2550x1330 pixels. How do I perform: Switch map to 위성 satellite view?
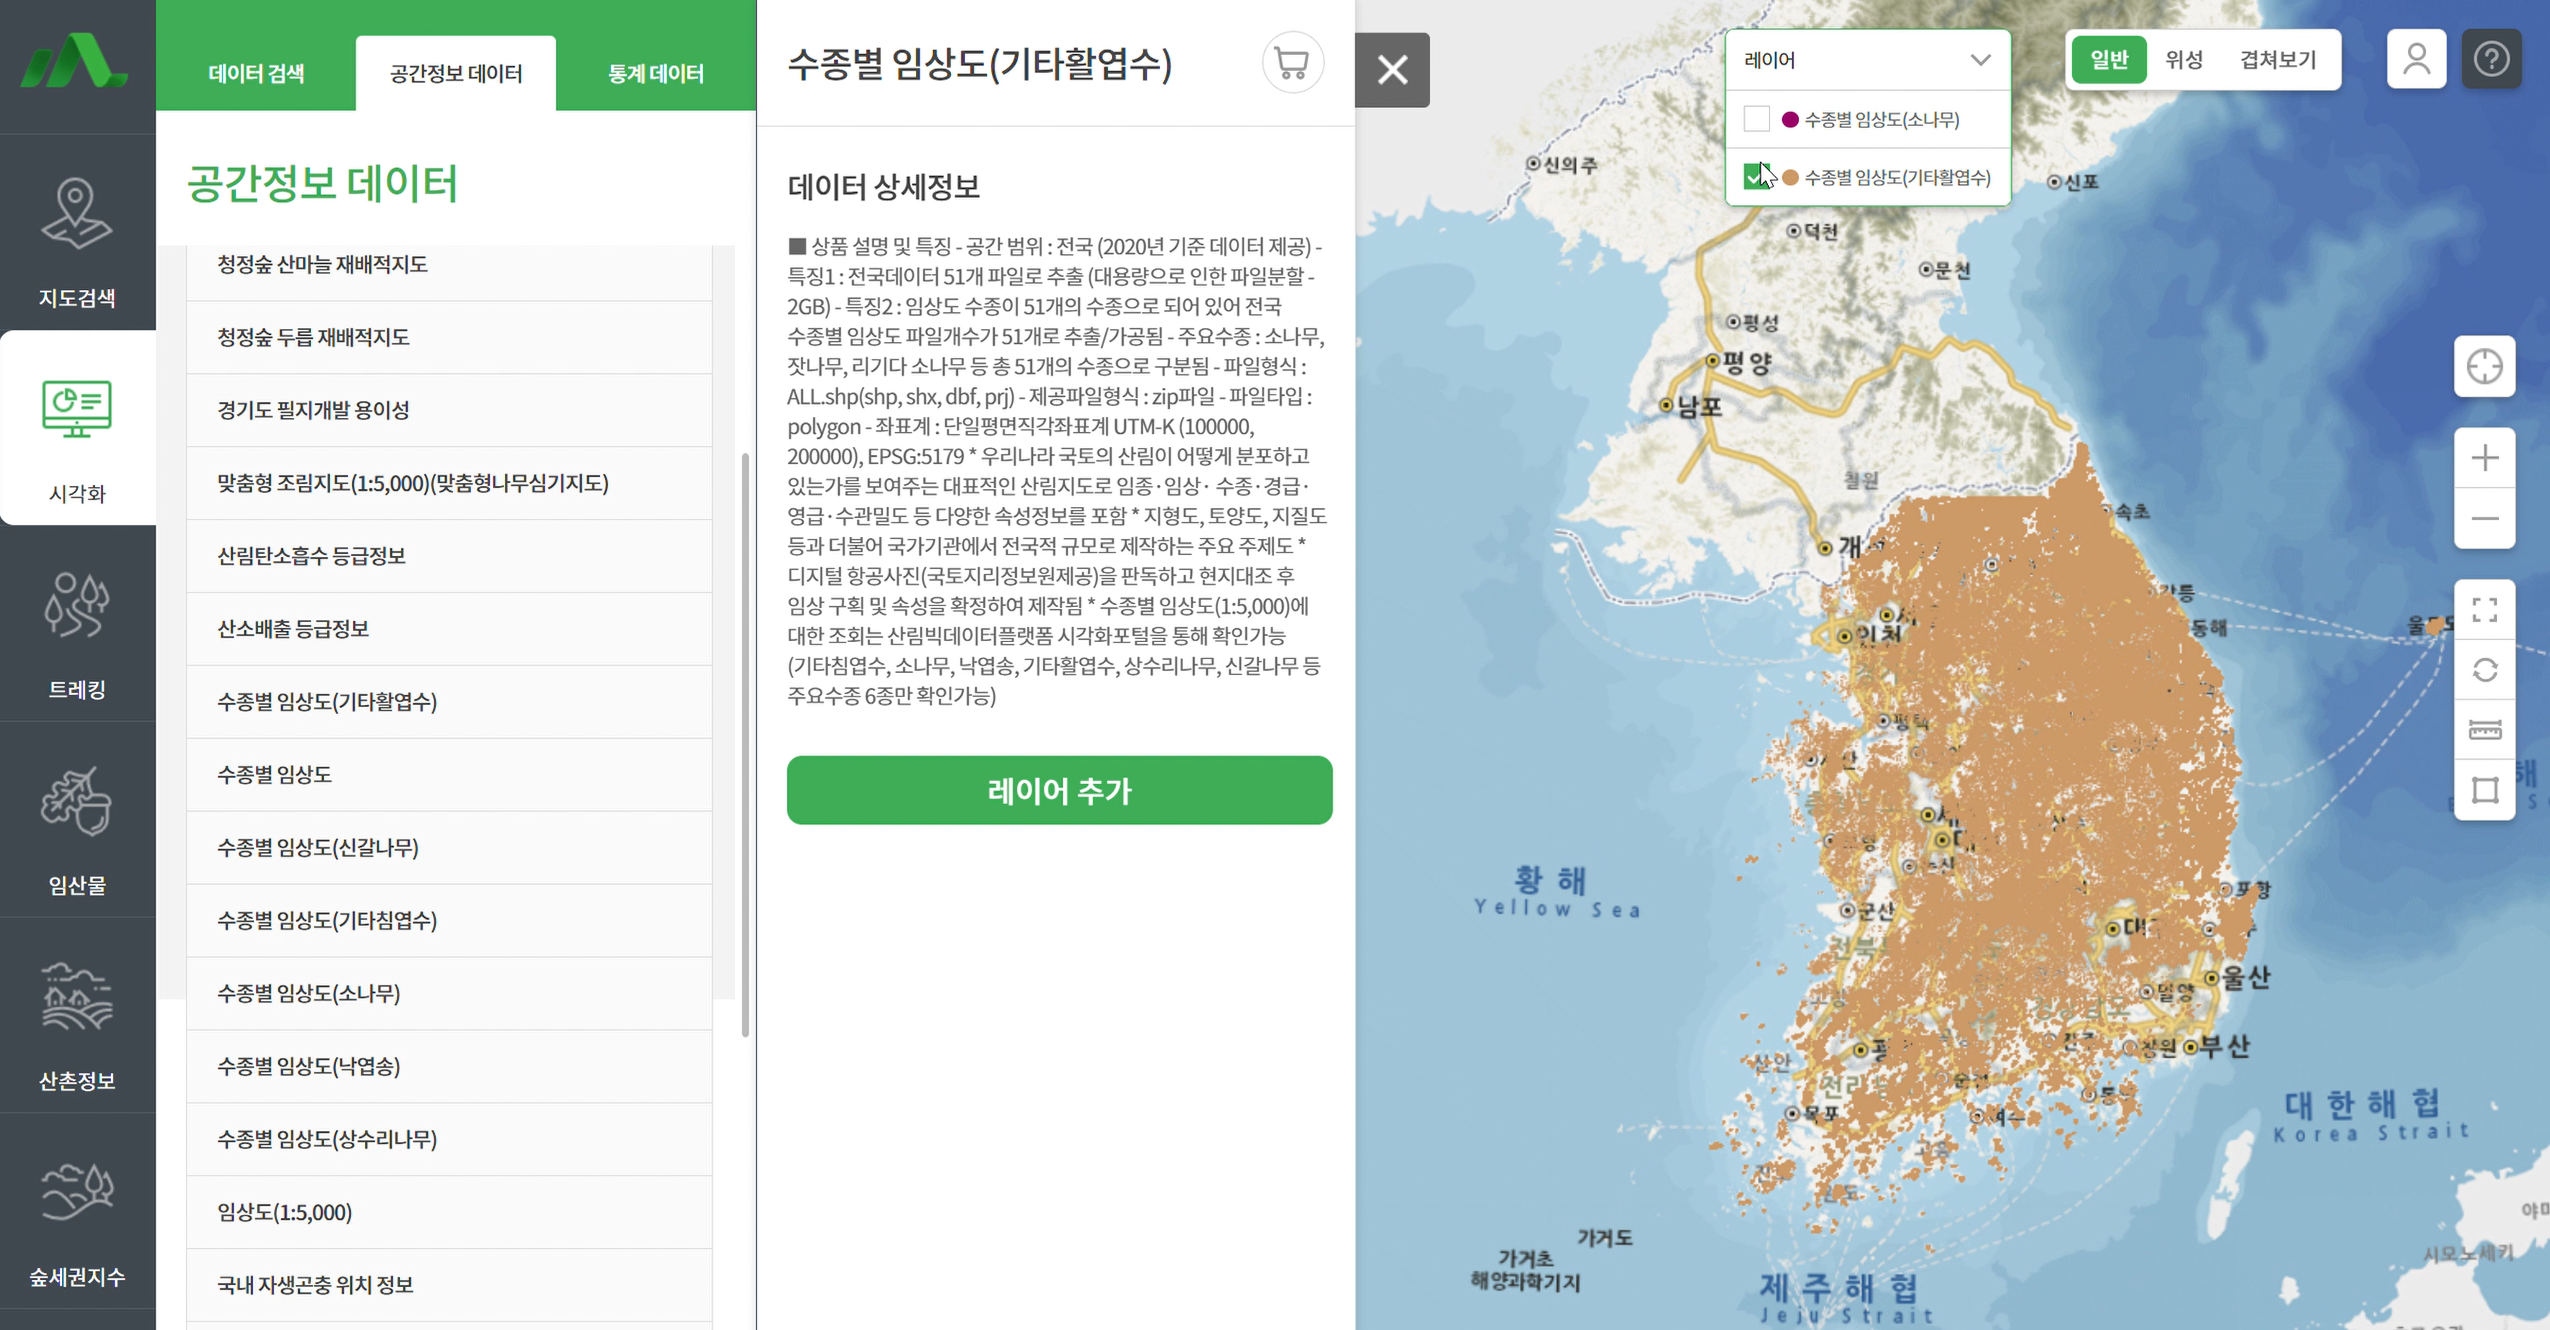2183,60
